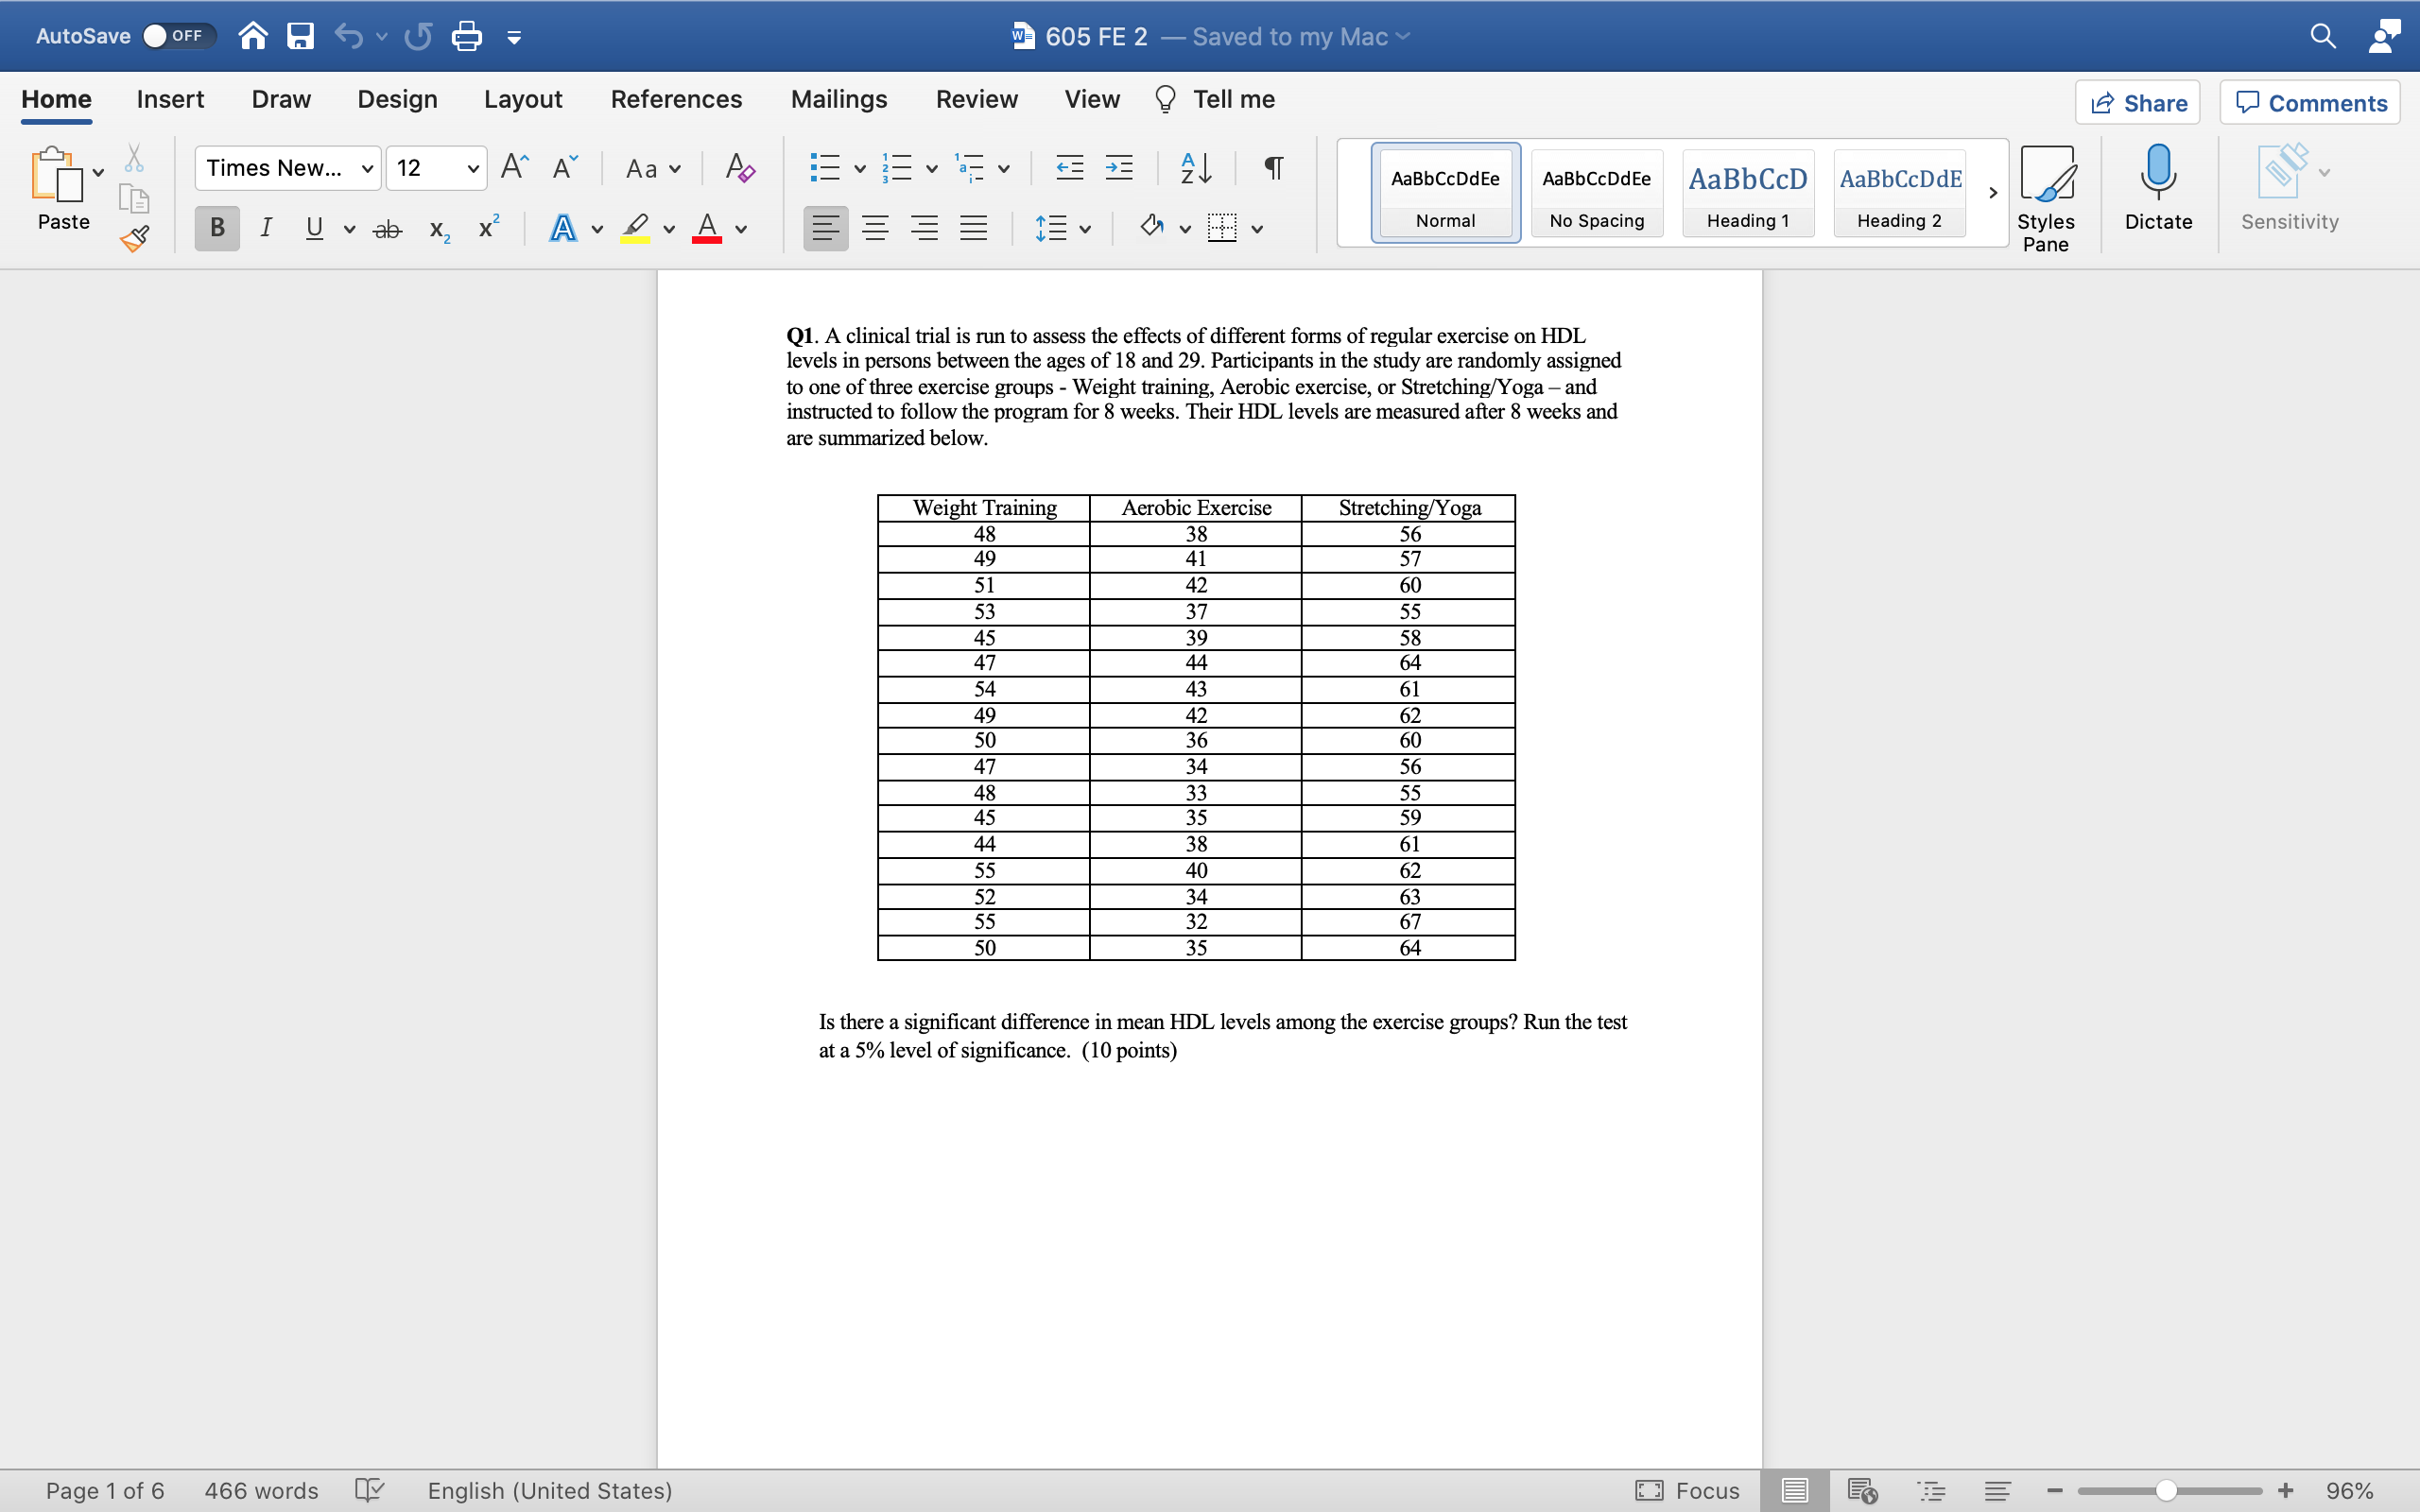2420x1512 pixels.
Task: Open the Comments button
Action: pyautogui.click(x=2310, y=103)
